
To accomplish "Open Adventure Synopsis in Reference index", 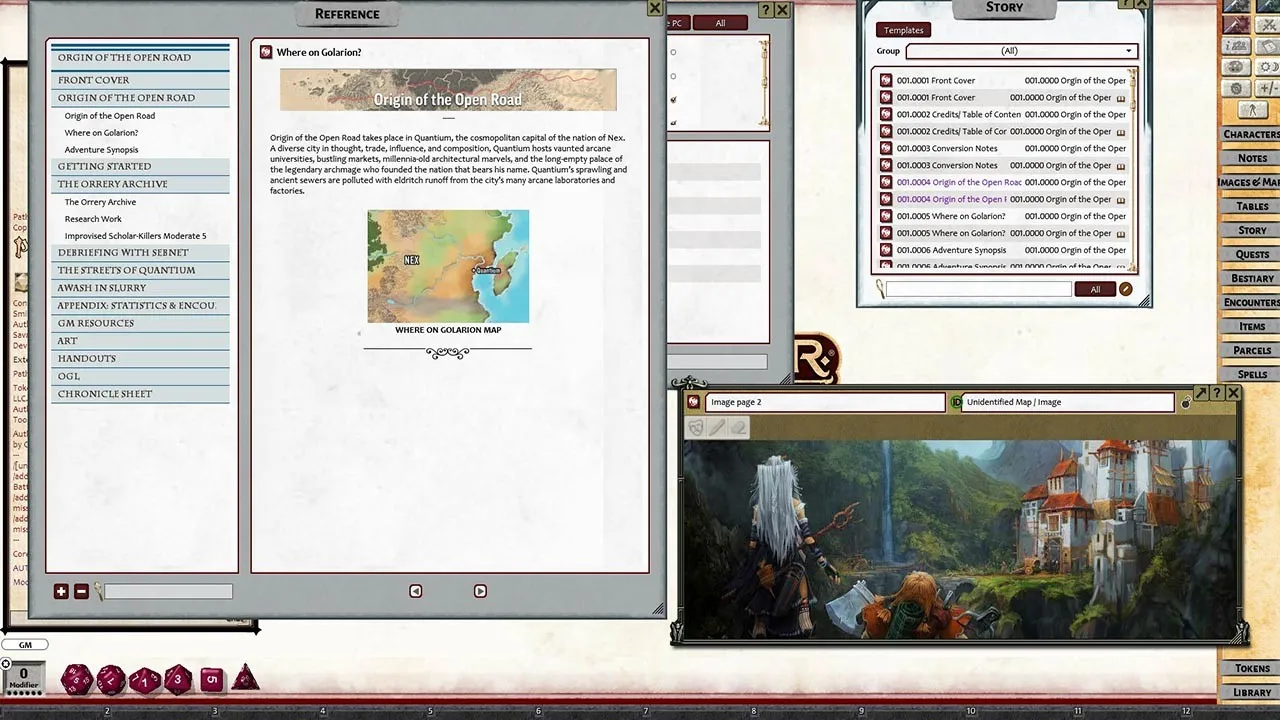I will [101, 150].
